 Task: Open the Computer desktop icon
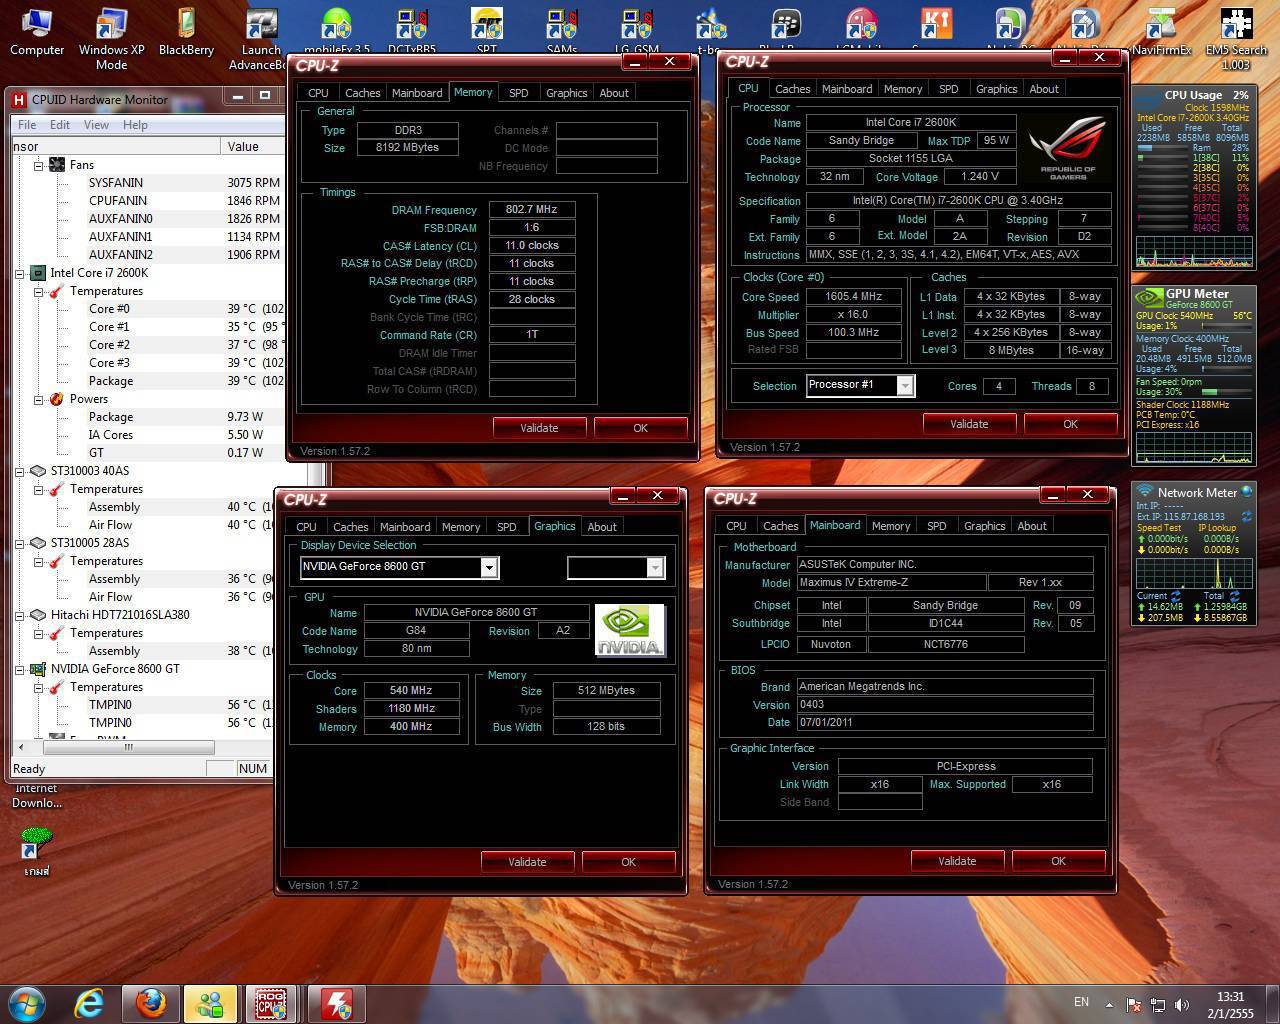[37, 30]
